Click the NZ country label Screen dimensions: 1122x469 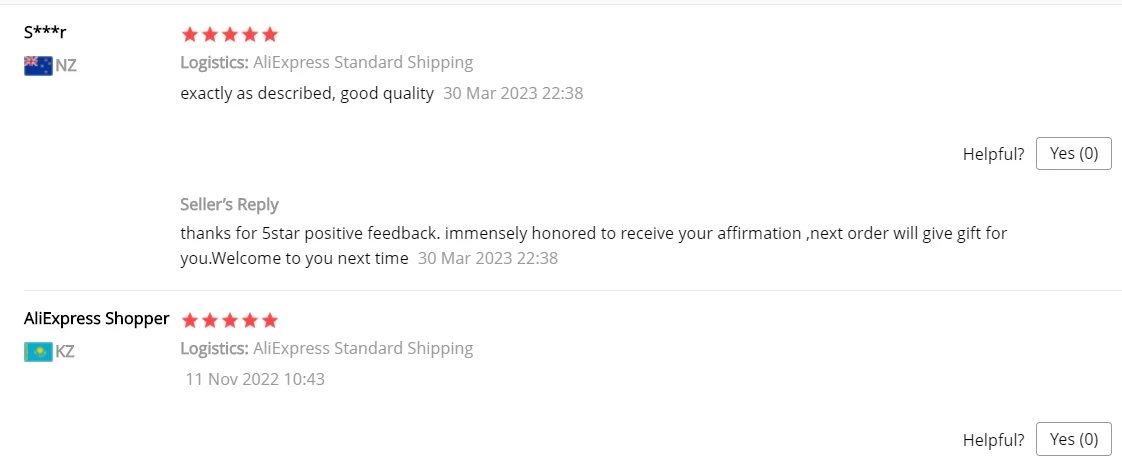(x=66, y=66)
